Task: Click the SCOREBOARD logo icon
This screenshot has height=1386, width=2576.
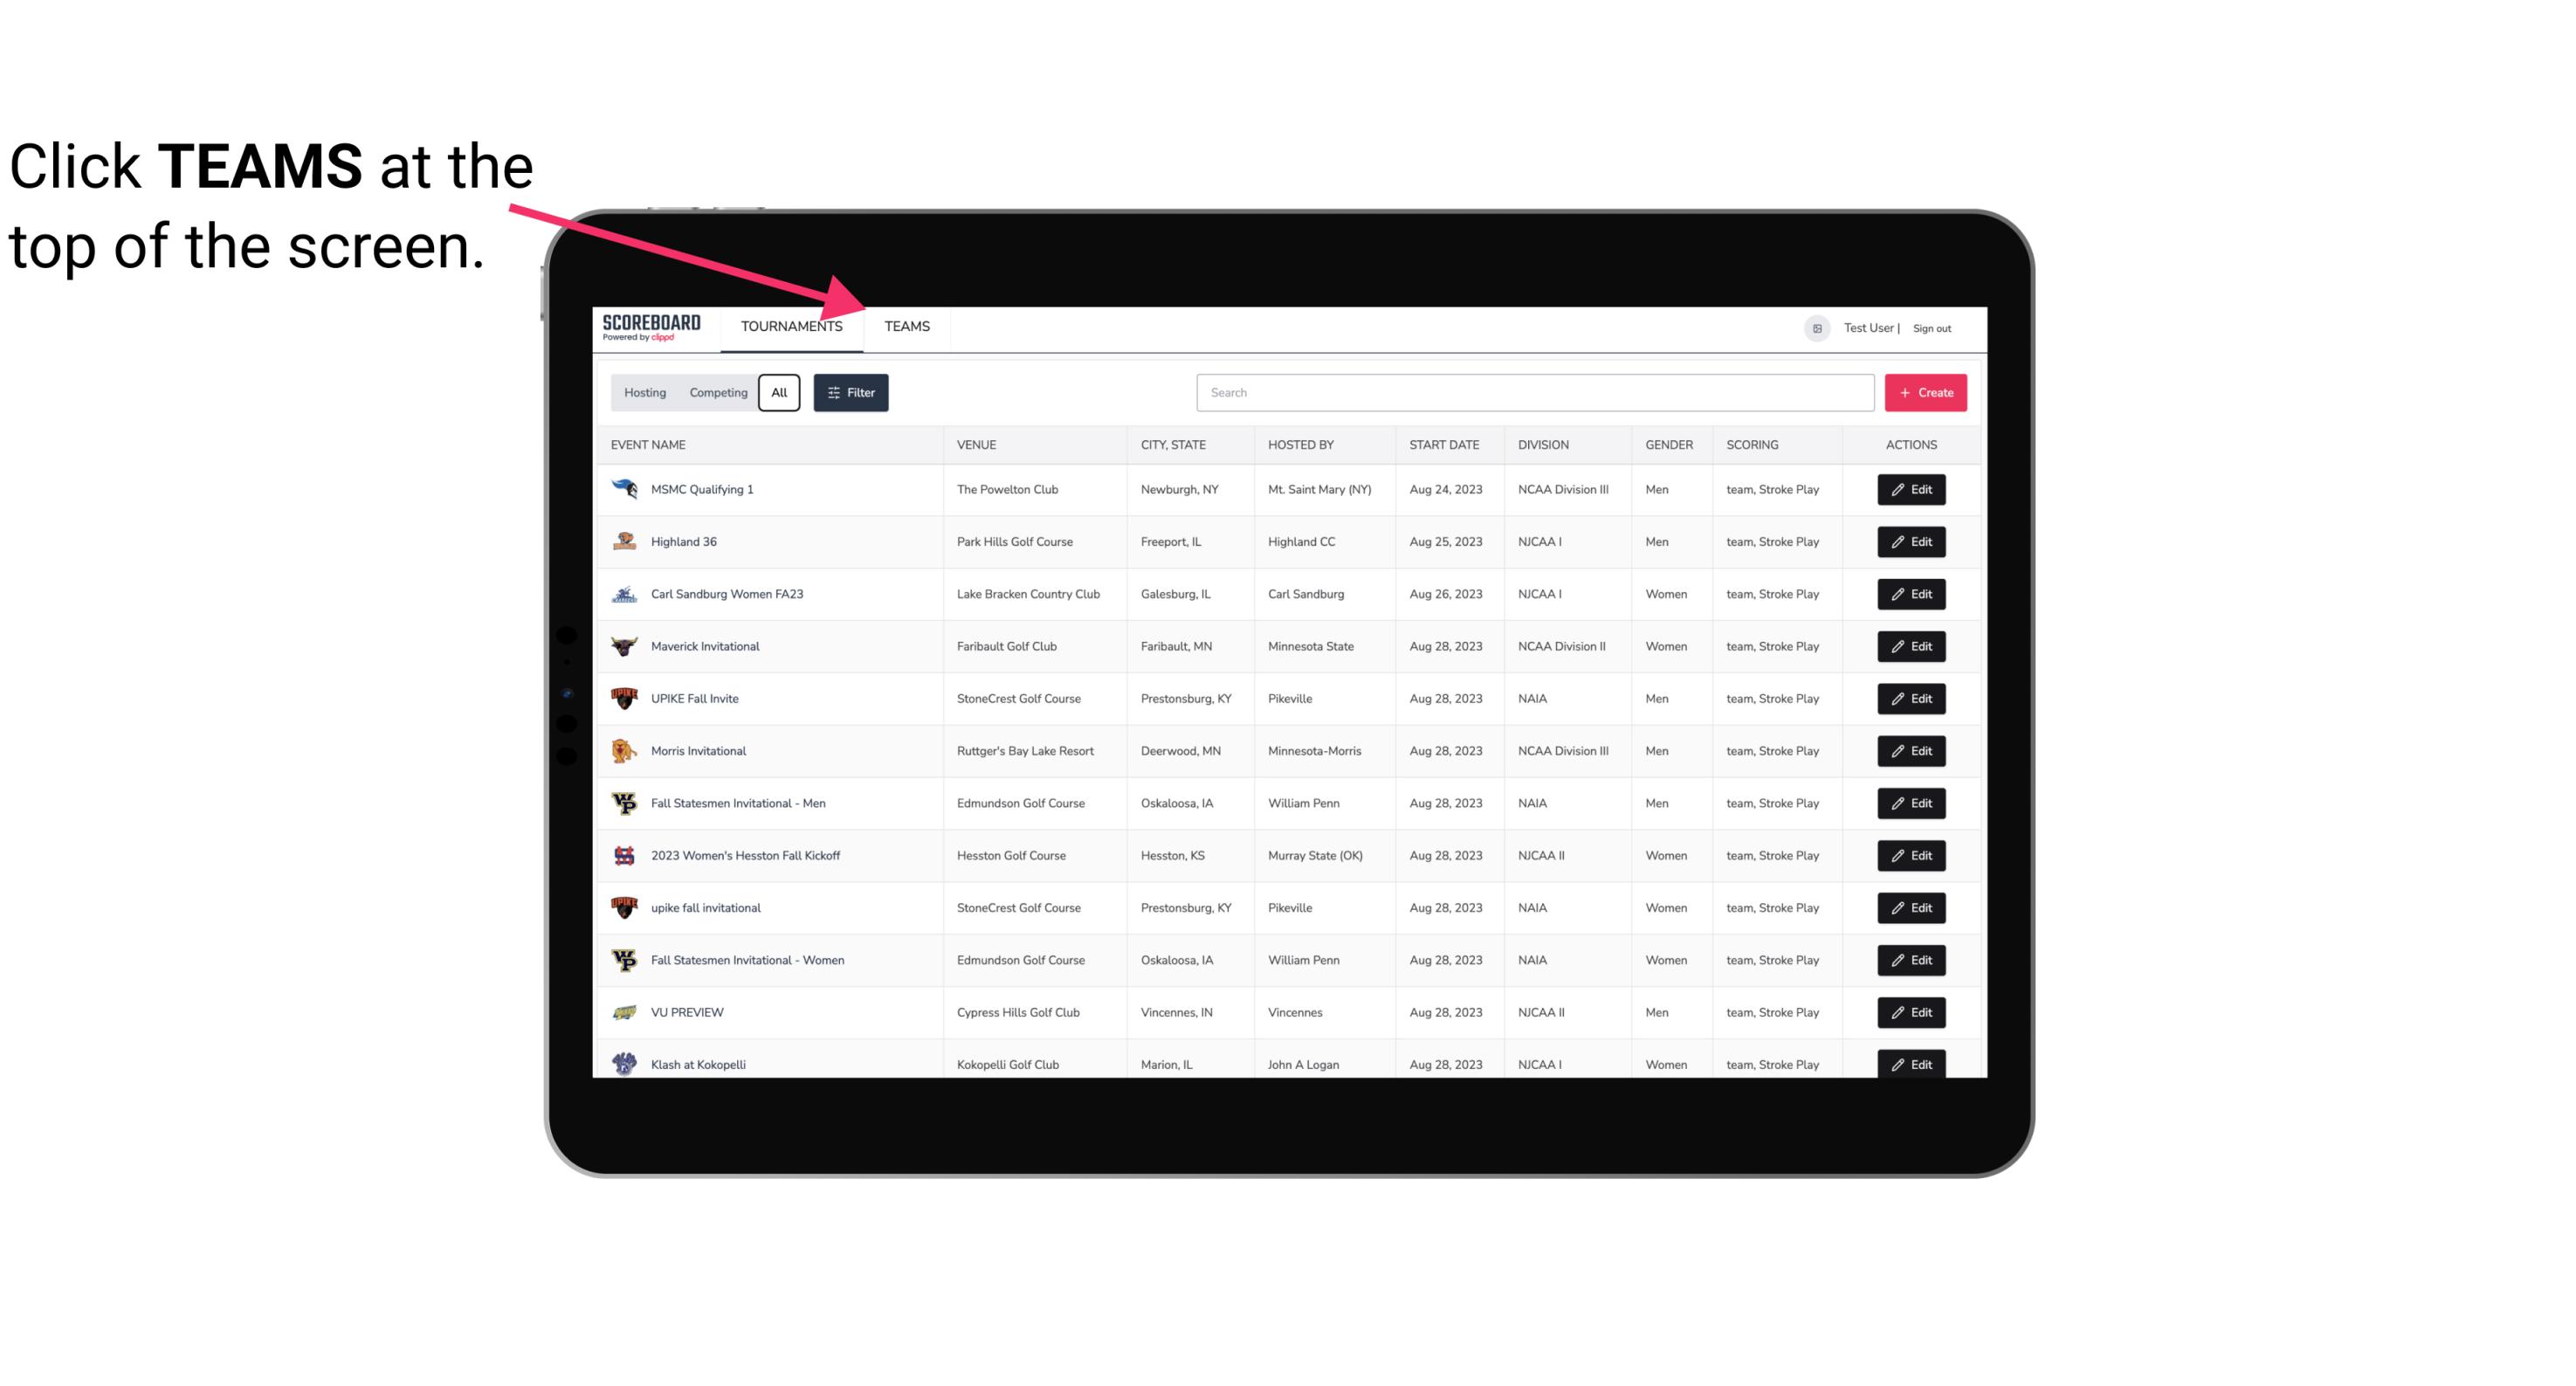Action: point(648,328)
